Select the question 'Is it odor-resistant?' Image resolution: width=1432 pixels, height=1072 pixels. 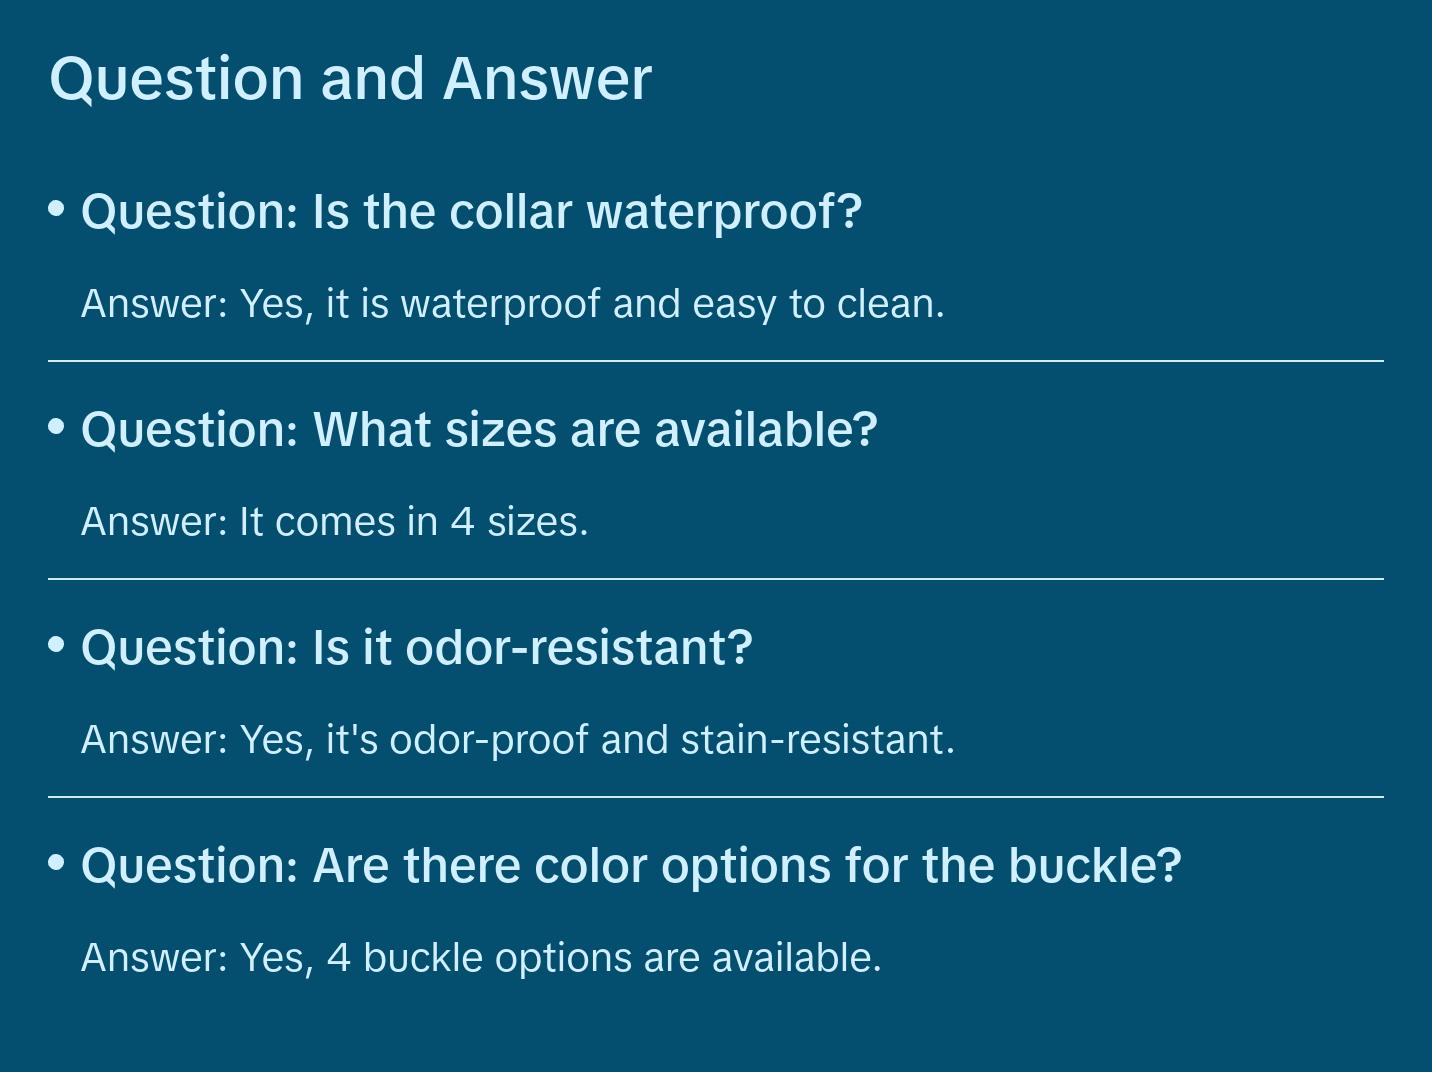[416, 648]
